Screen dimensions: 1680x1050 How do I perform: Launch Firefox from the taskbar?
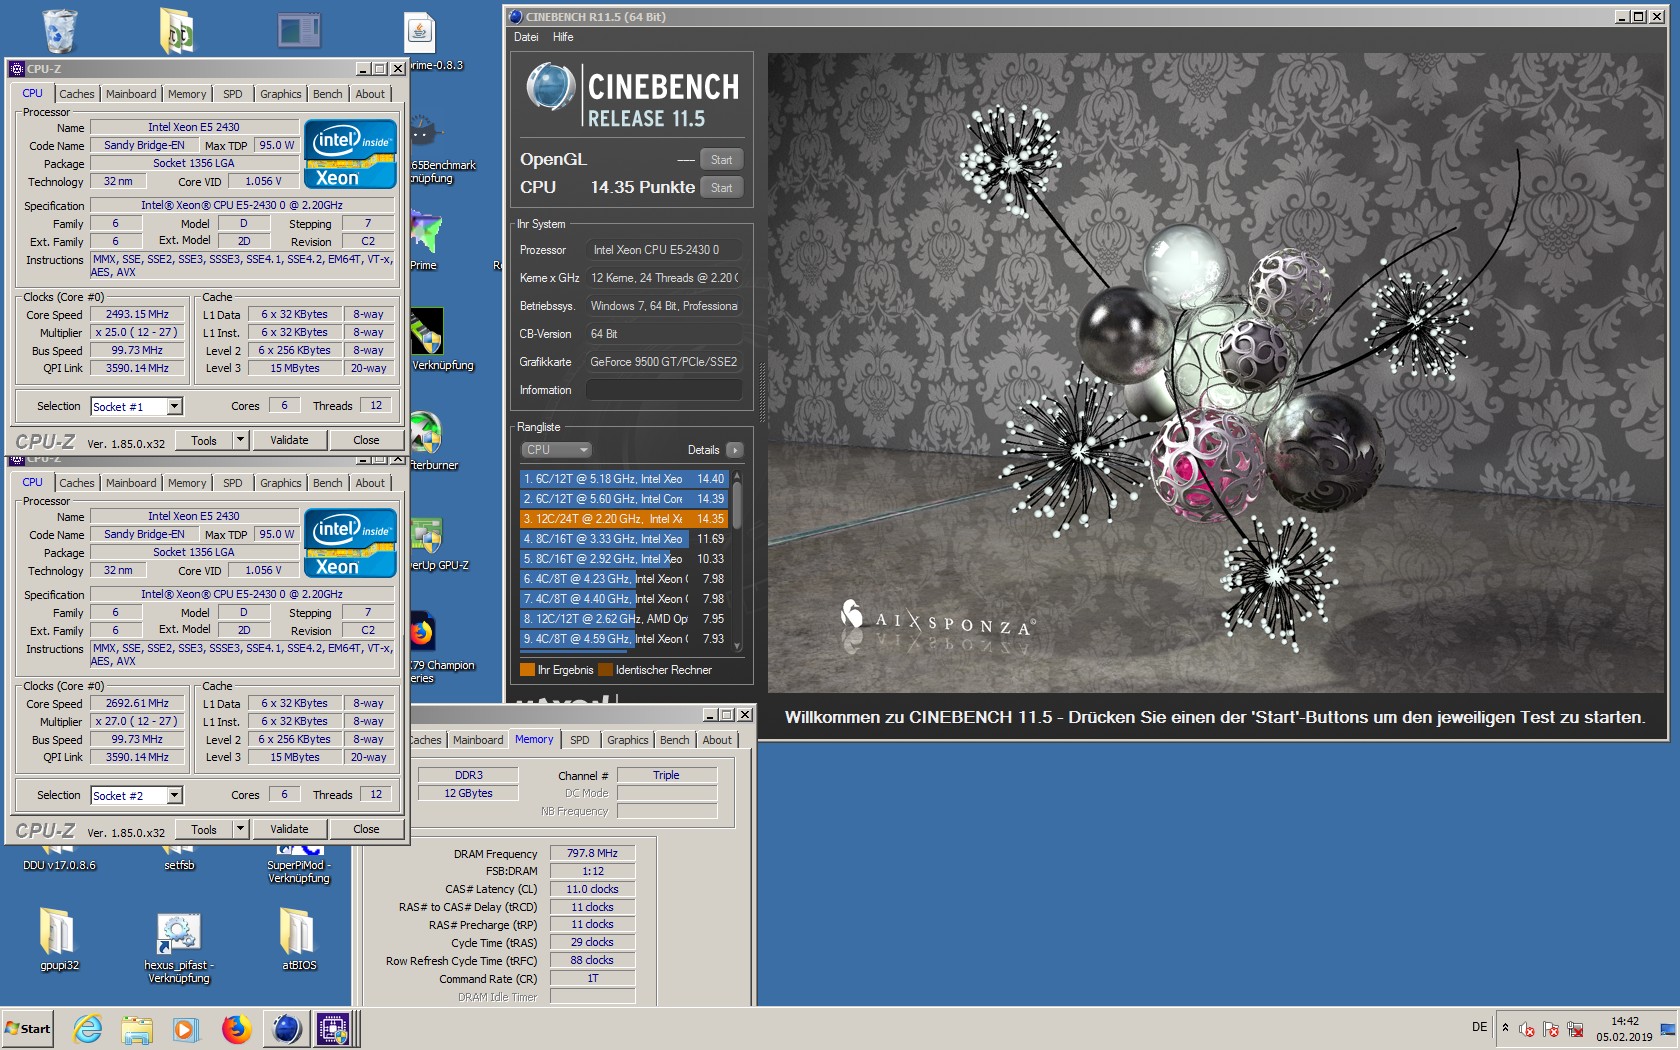tap(236, 1029)
